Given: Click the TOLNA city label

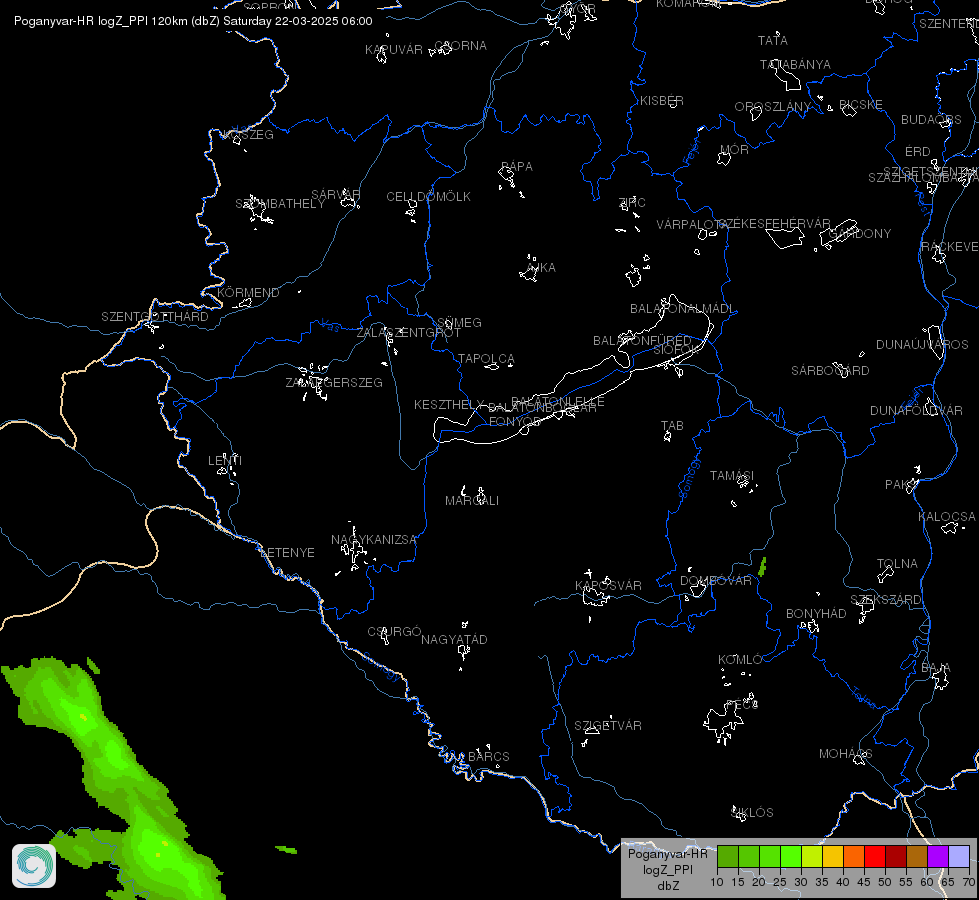Looking at the screenshot, I should pyautogui.click(x=897, y=564).
